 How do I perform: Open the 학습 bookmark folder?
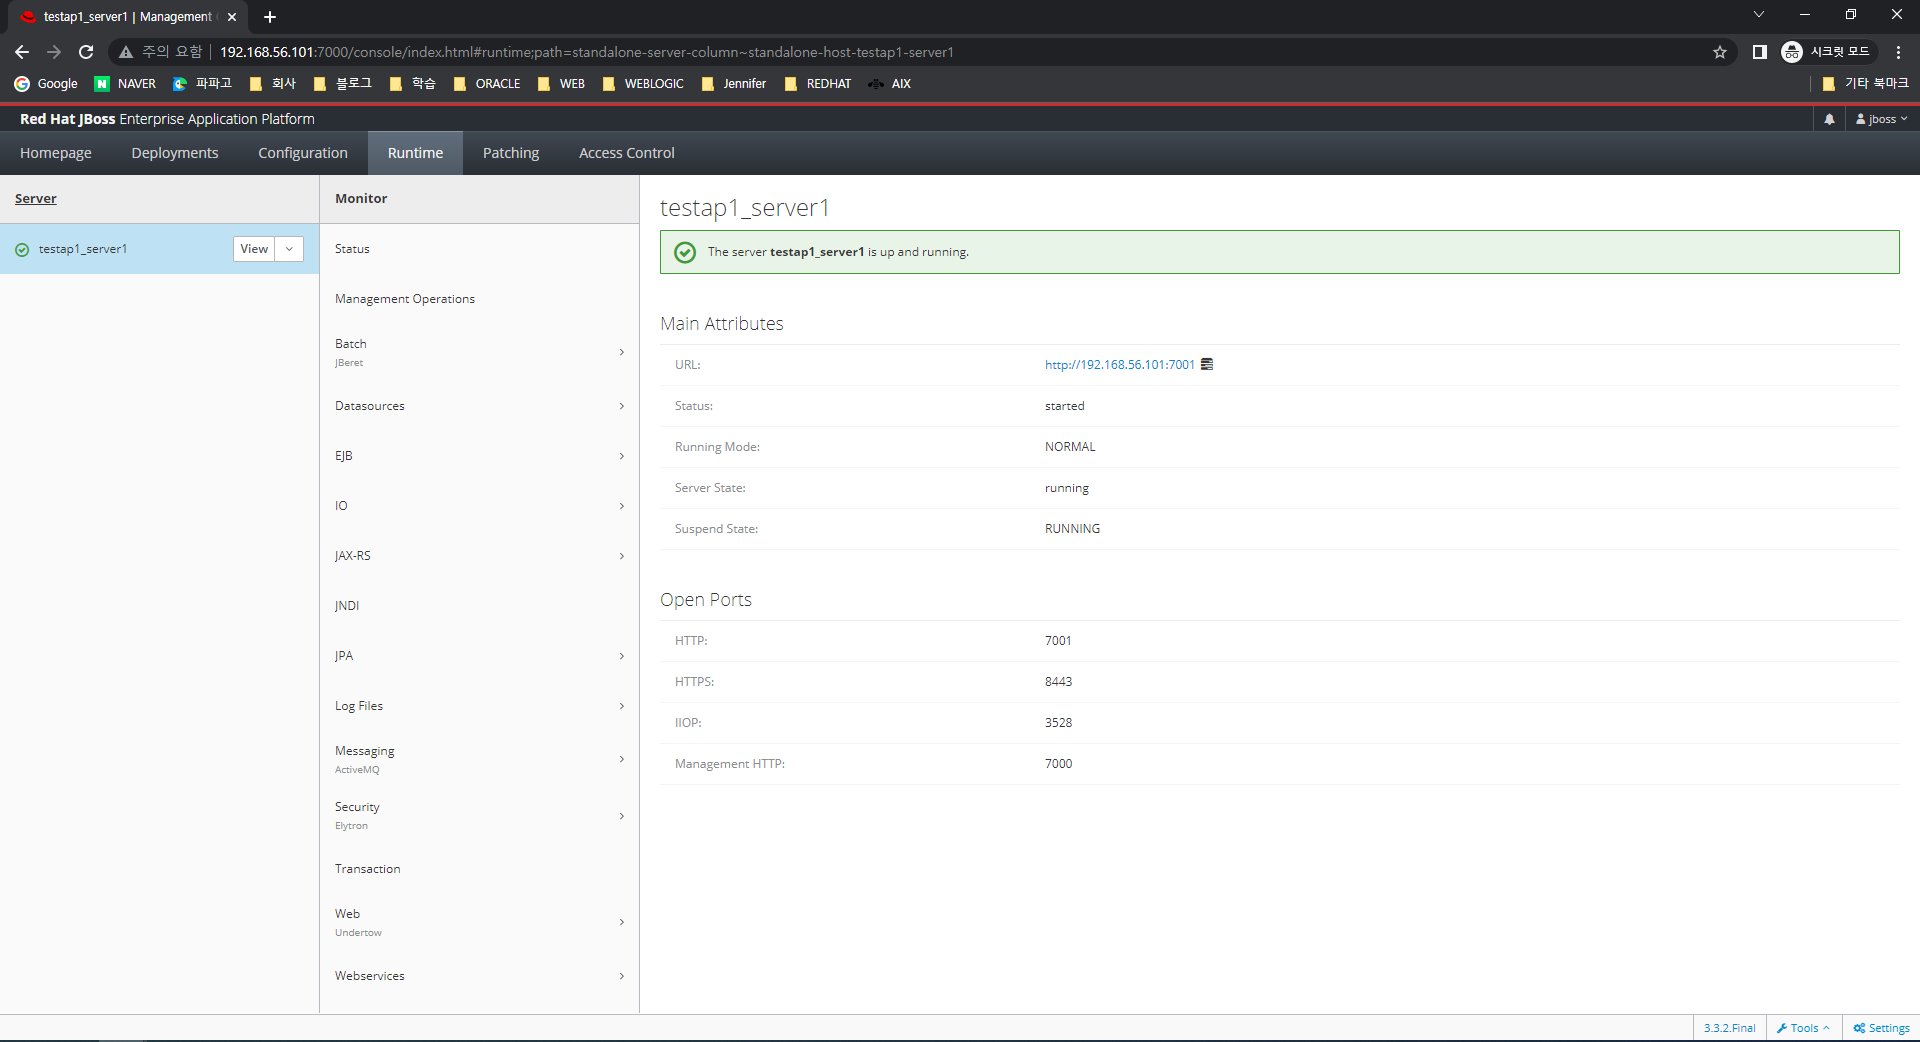413,84
